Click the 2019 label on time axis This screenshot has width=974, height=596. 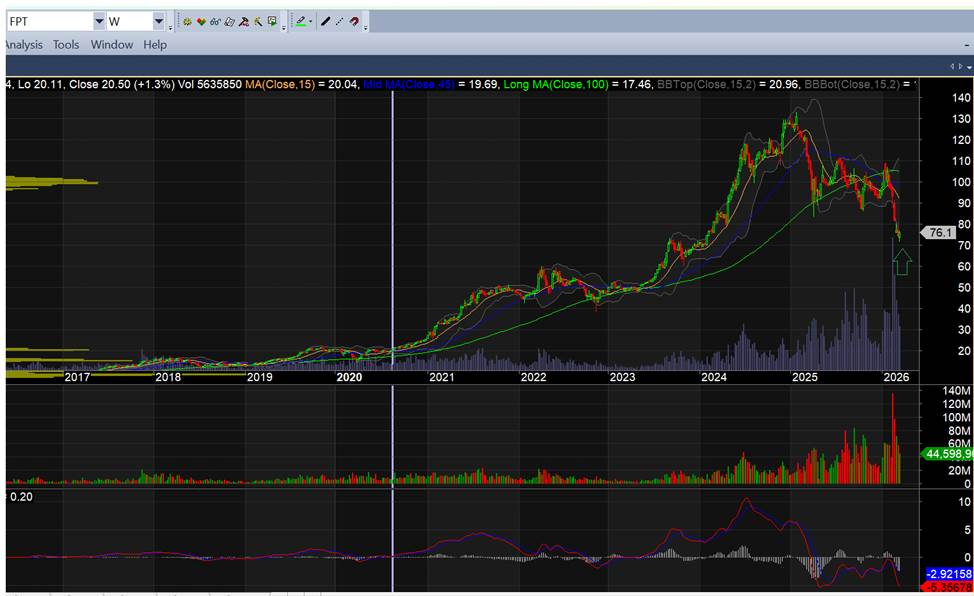point(260,377)
